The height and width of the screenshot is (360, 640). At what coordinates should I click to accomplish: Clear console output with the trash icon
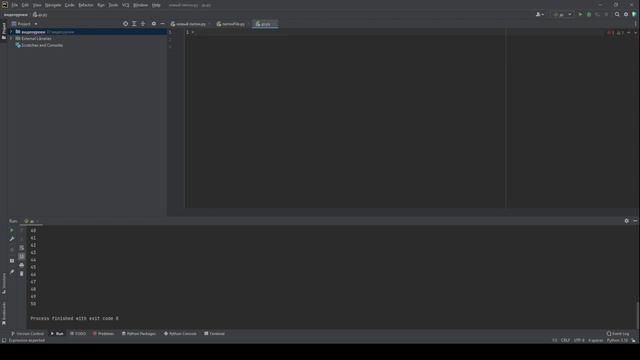[22, 273]
